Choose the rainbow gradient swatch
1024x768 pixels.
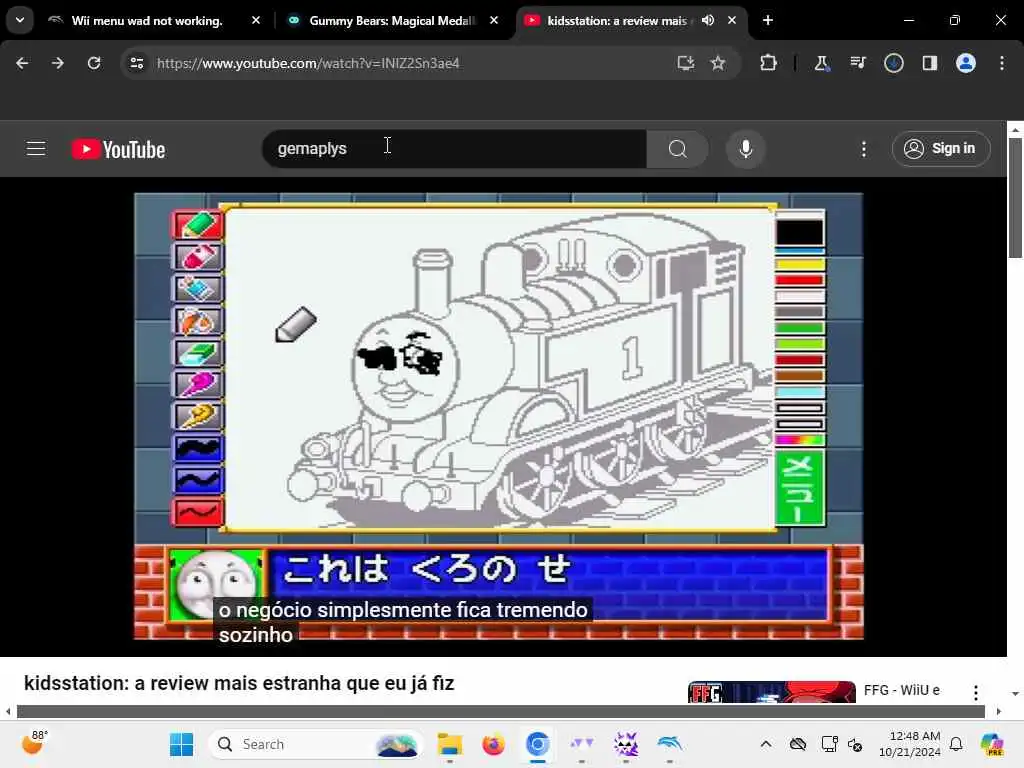(800, 440)
